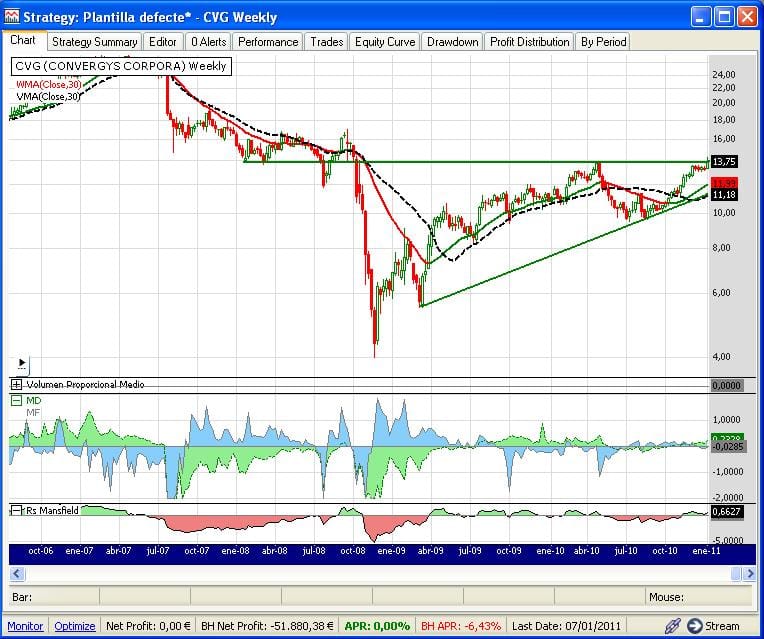Select the Drawdown tab
The width and height of the screenshot is (764, 639).
pyautogui.click(x=454, y=42)
